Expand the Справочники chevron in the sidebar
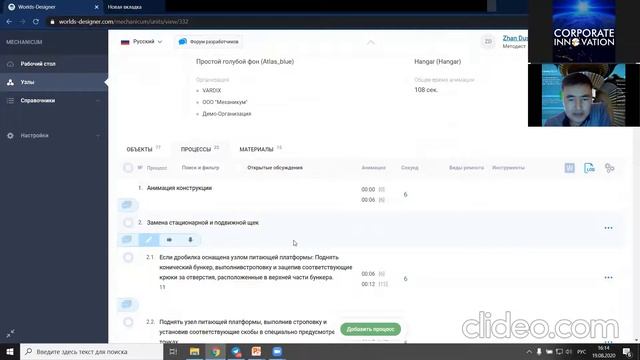The width and height of the screenshot is (640, 360). pos(98,100)
